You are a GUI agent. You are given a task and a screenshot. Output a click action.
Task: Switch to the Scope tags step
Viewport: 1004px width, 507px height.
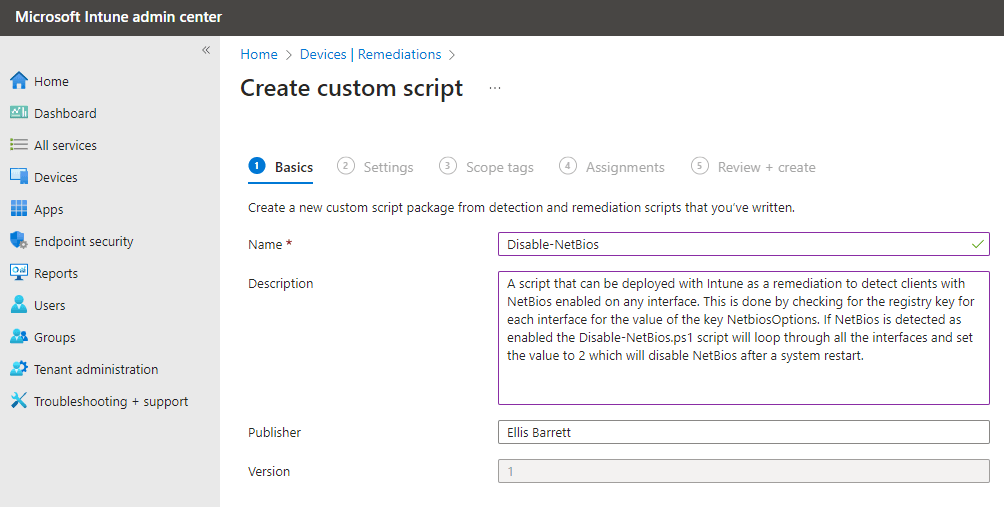[x=486, y=167]
